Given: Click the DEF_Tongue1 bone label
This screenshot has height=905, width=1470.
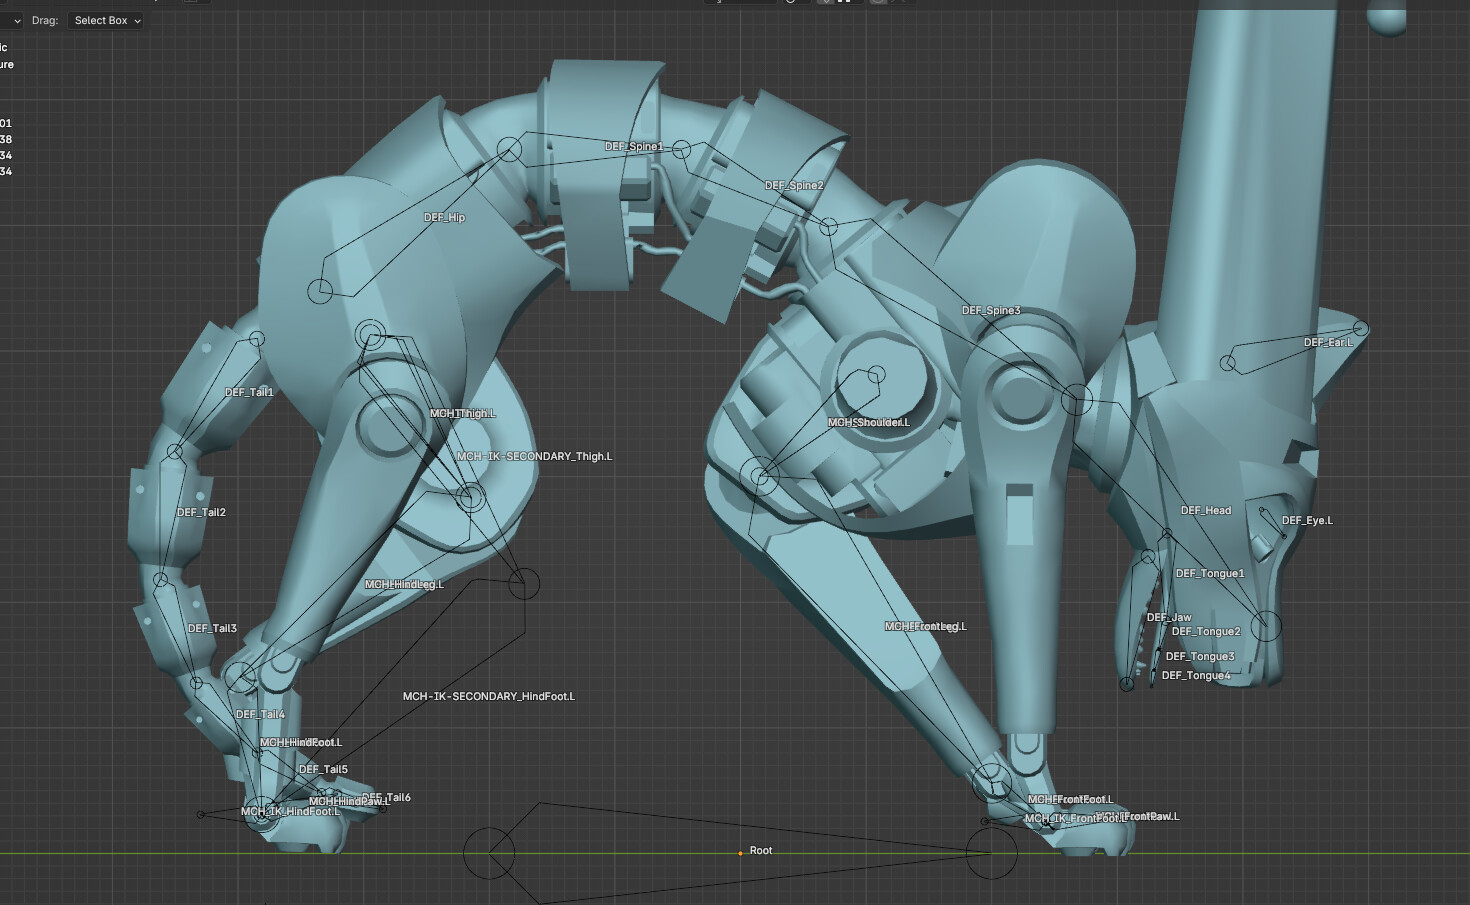Looking at the screenshot, I should (1209, 573).
